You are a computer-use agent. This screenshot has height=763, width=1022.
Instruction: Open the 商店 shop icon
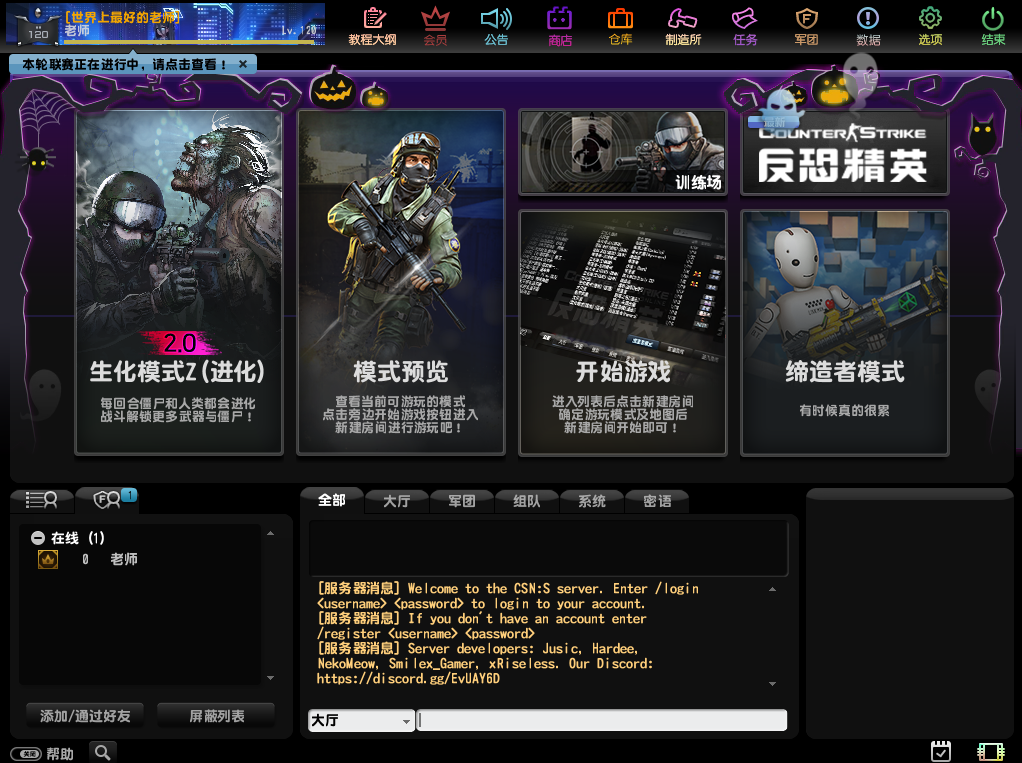(559, 26)
